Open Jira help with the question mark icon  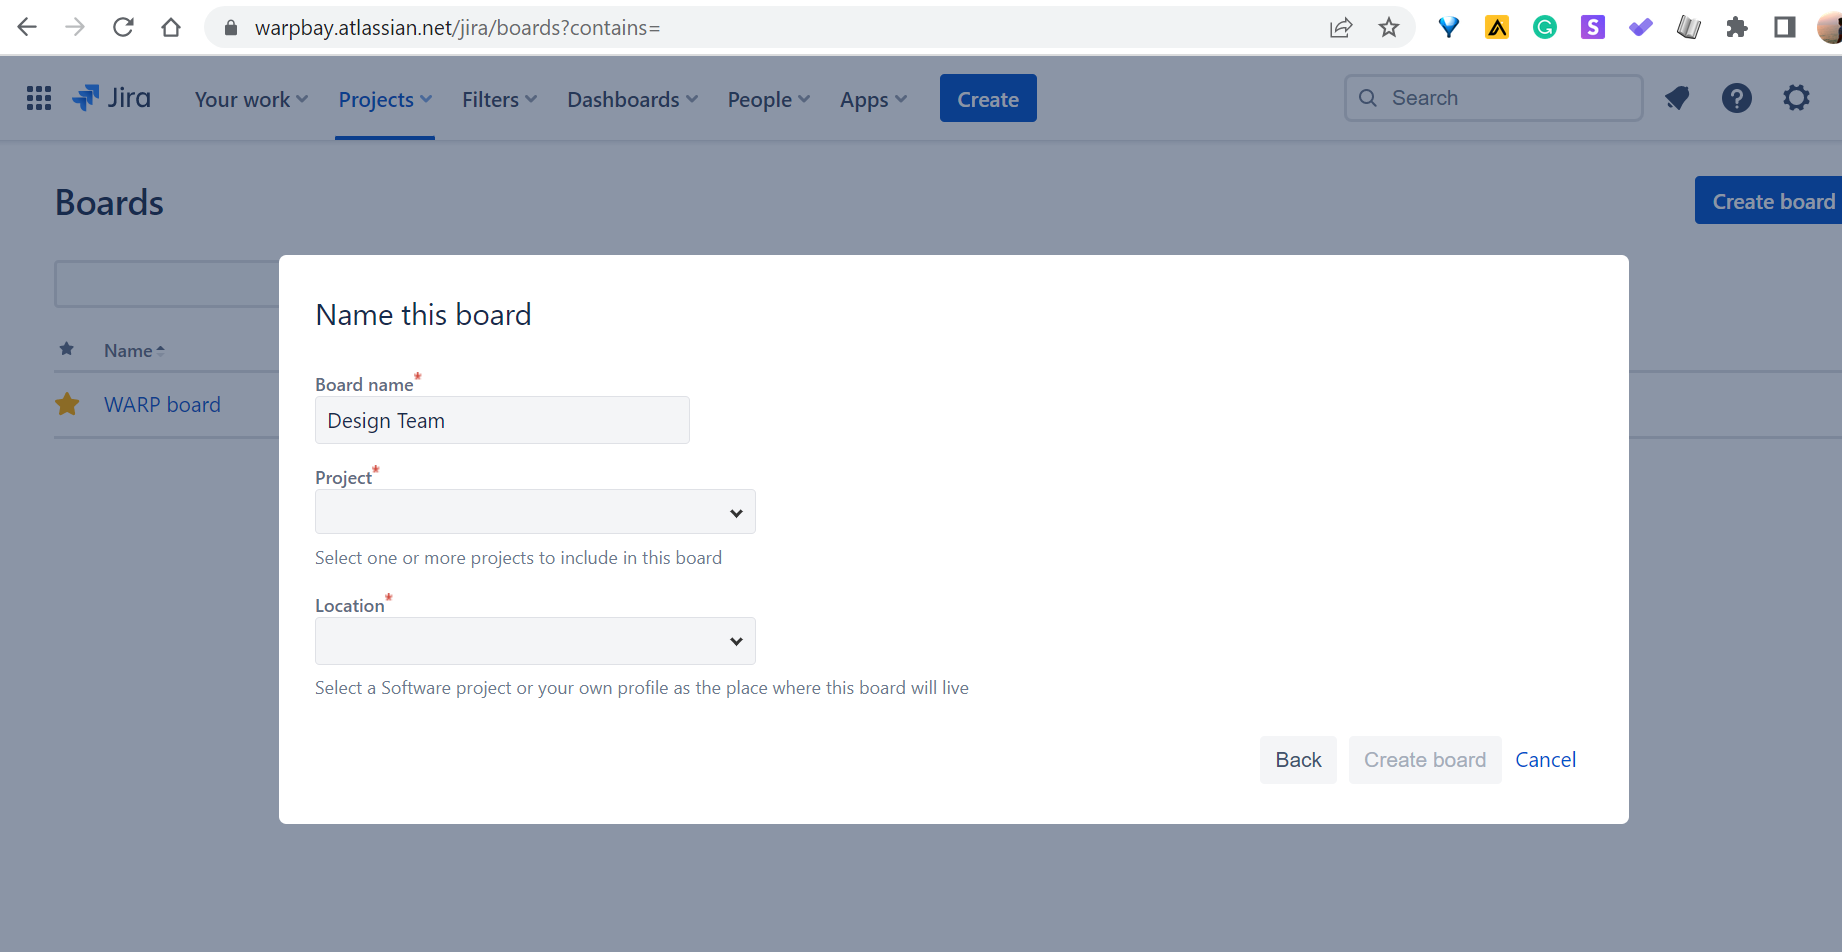(x=1737, y=98)
